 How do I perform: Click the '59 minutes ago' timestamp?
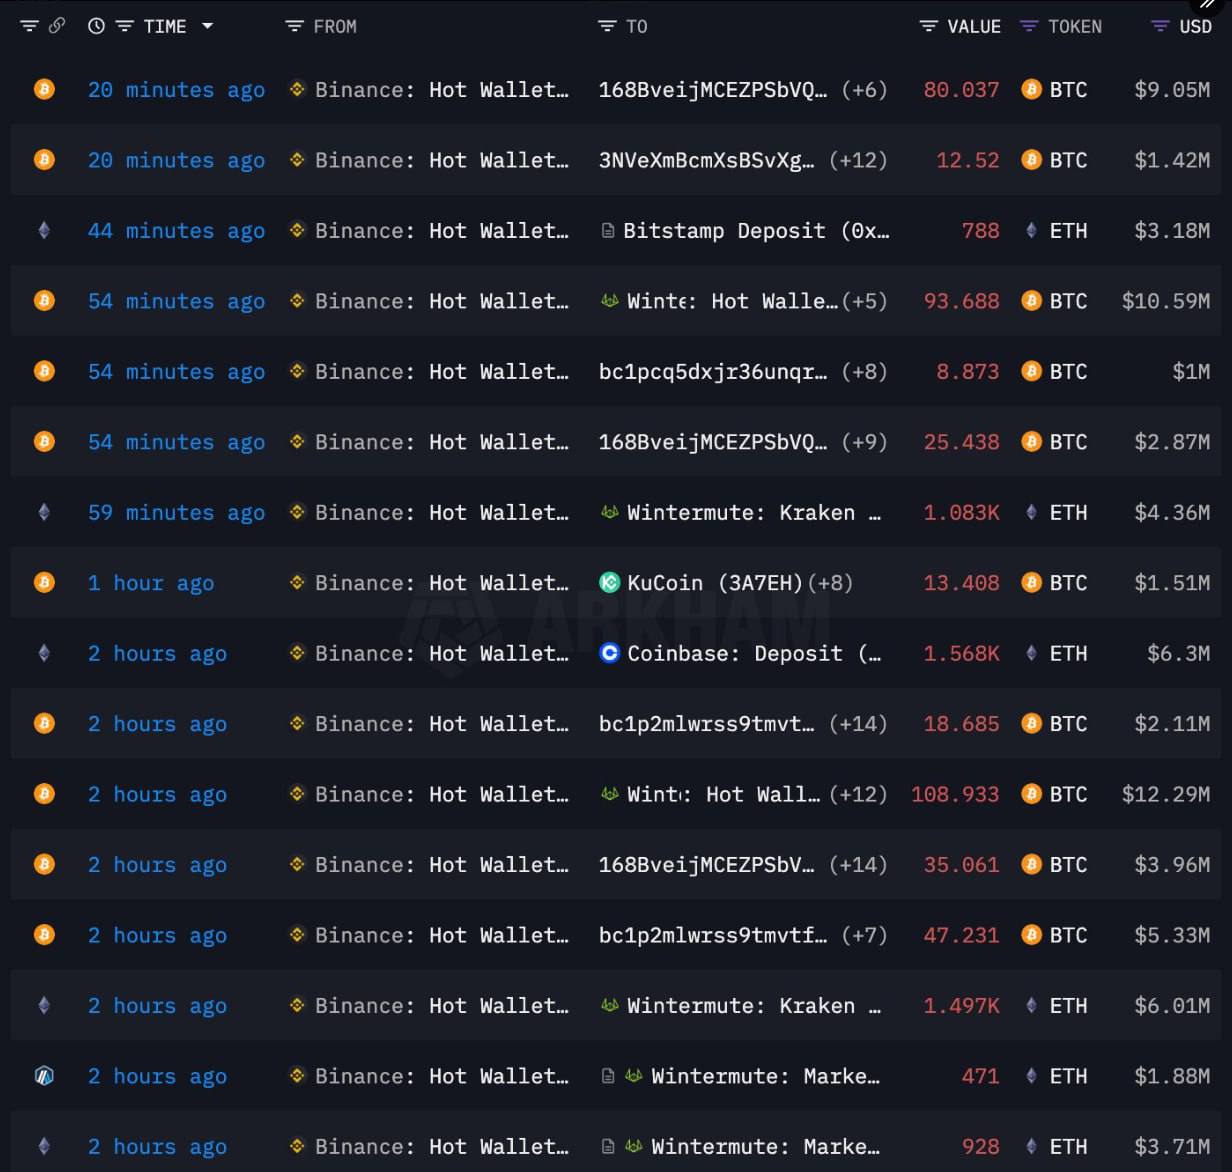click(x=176, y=513)
